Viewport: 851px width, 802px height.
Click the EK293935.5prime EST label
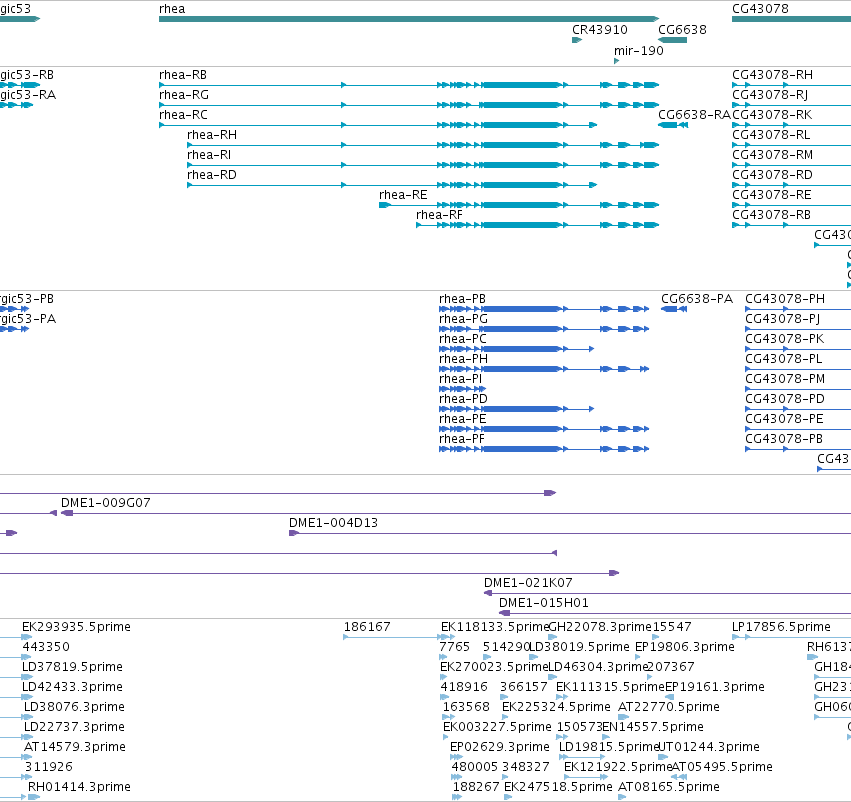tap(77, 627)
